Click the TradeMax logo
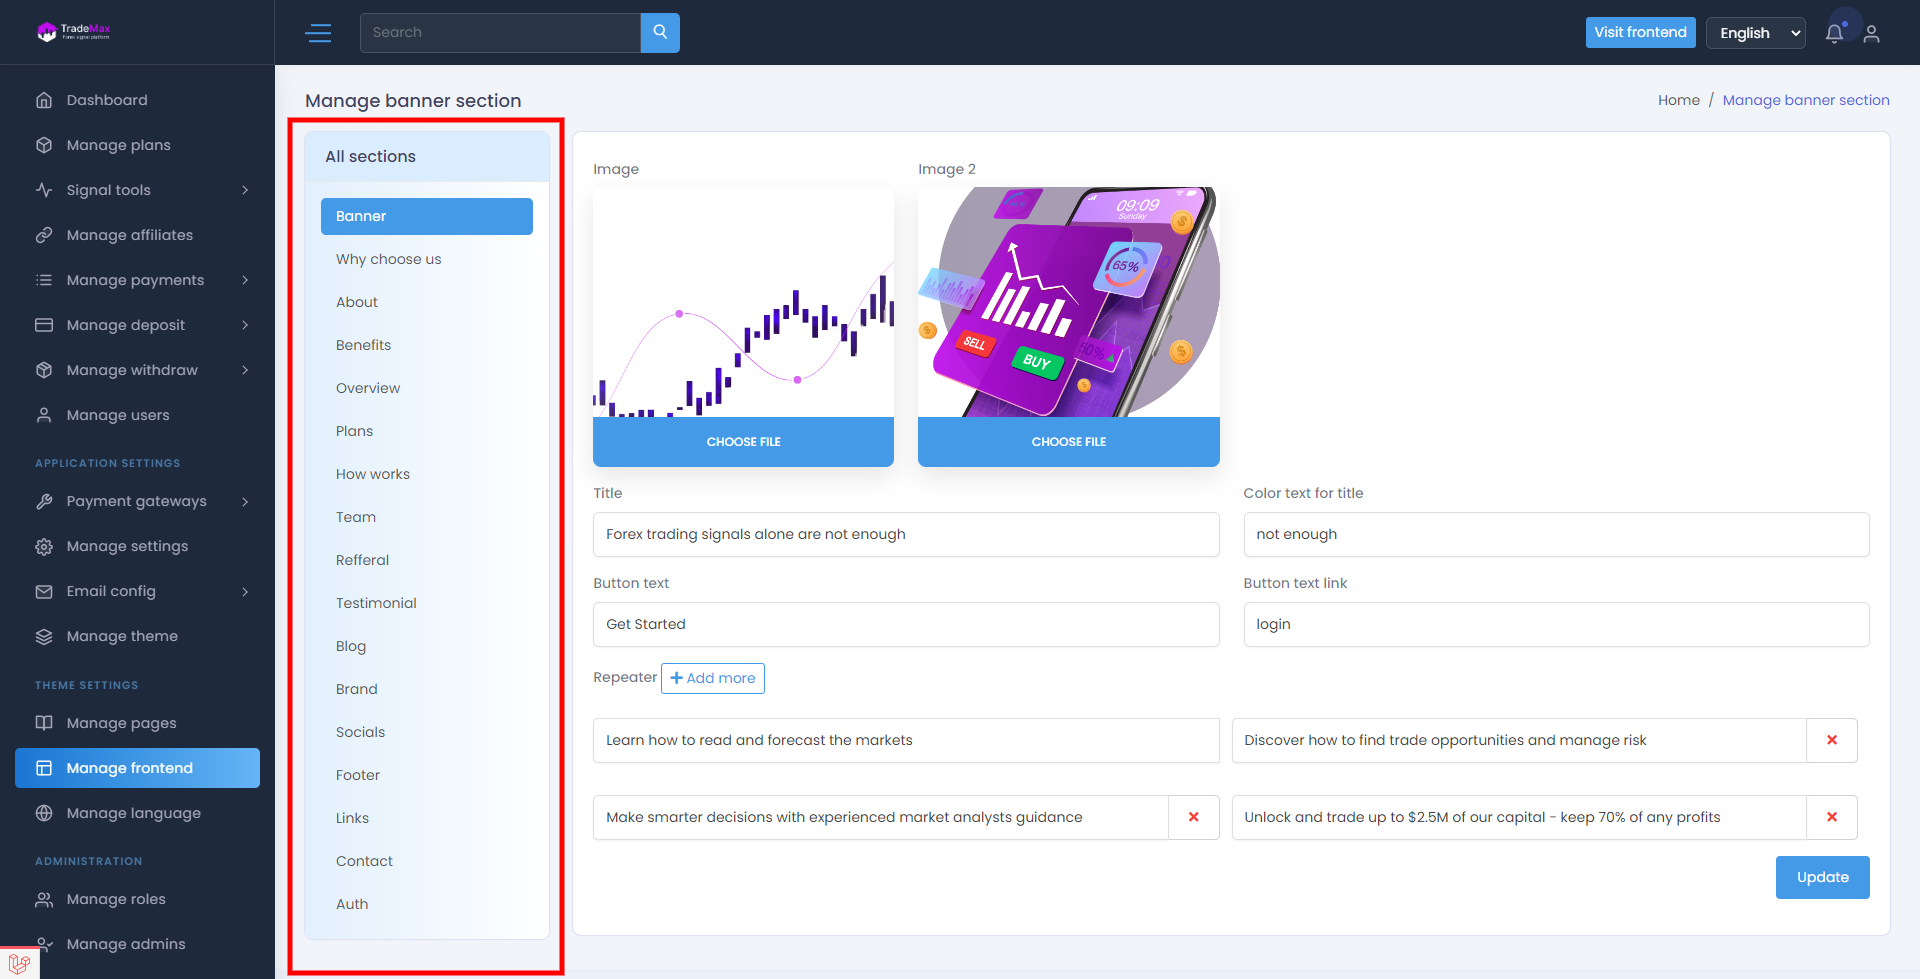This screenshot has width=1920, height=979. click(x=74, y=31)
